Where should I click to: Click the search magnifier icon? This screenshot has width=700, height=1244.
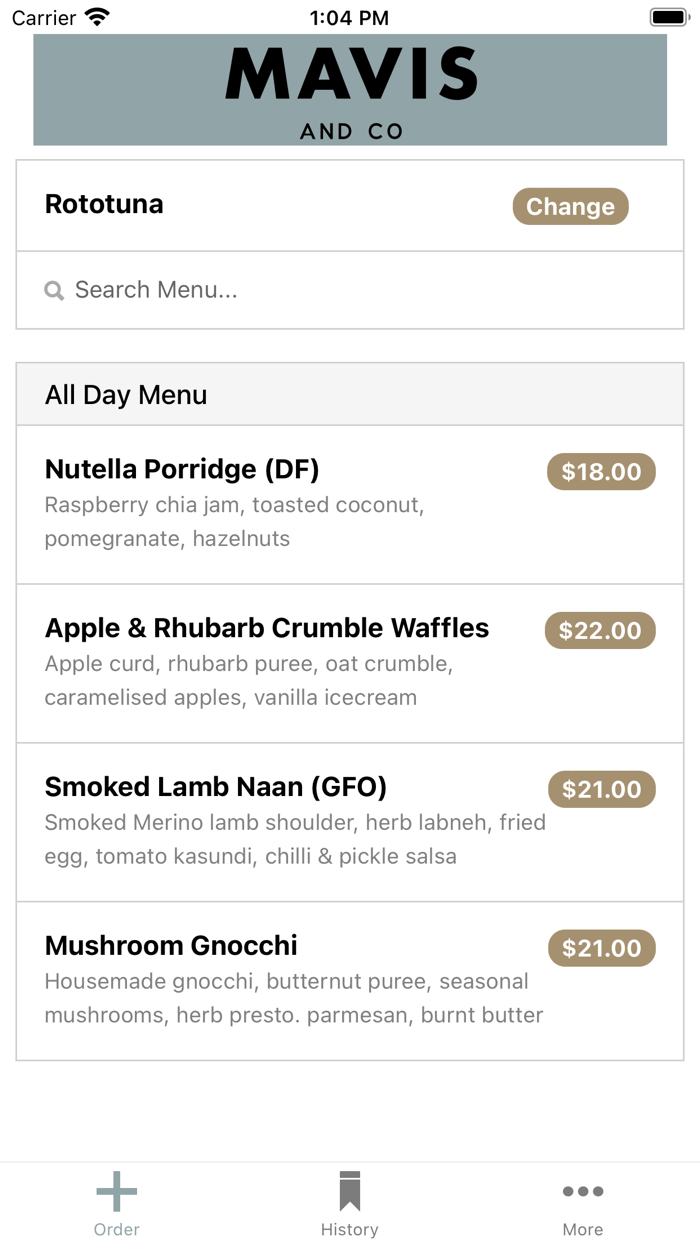54,291
